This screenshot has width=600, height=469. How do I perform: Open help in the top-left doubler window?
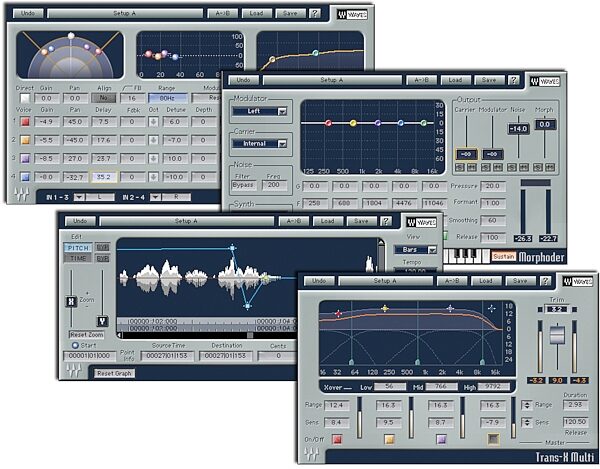pyautogui.click(x=315, y=13)
